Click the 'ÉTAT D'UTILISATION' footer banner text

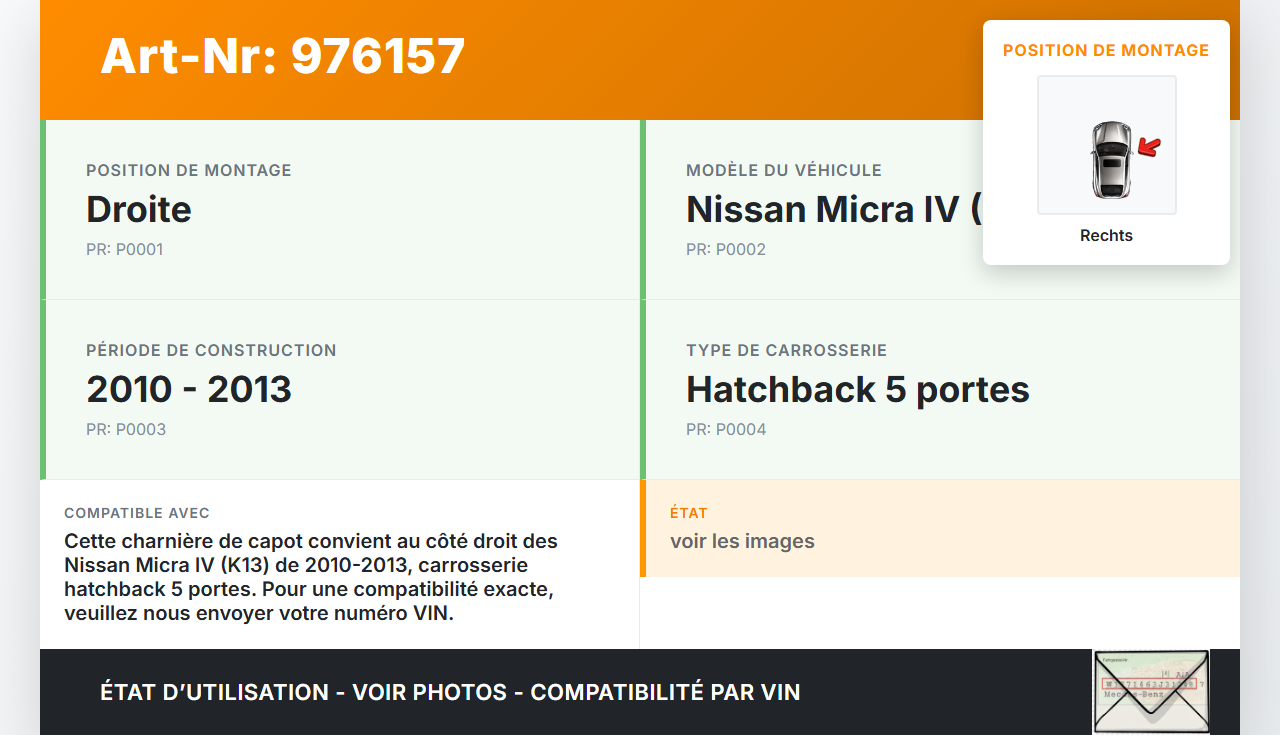point(450,692)
